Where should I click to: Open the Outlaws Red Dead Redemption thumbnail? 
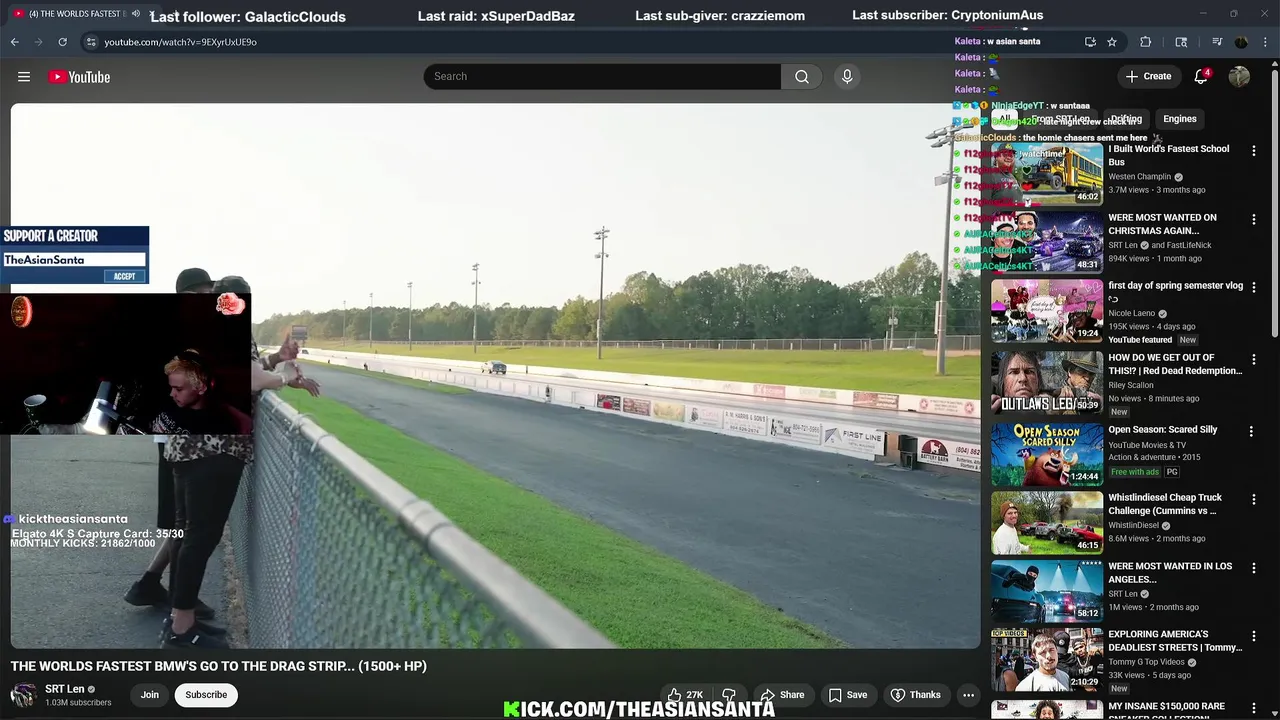pyautogui.click(x=1047, y=382)
